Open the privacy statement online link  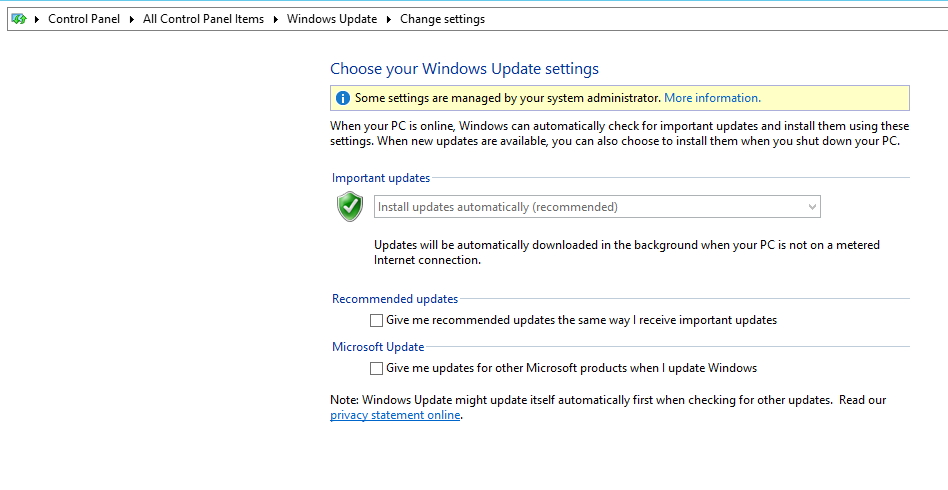click(395, 415)
